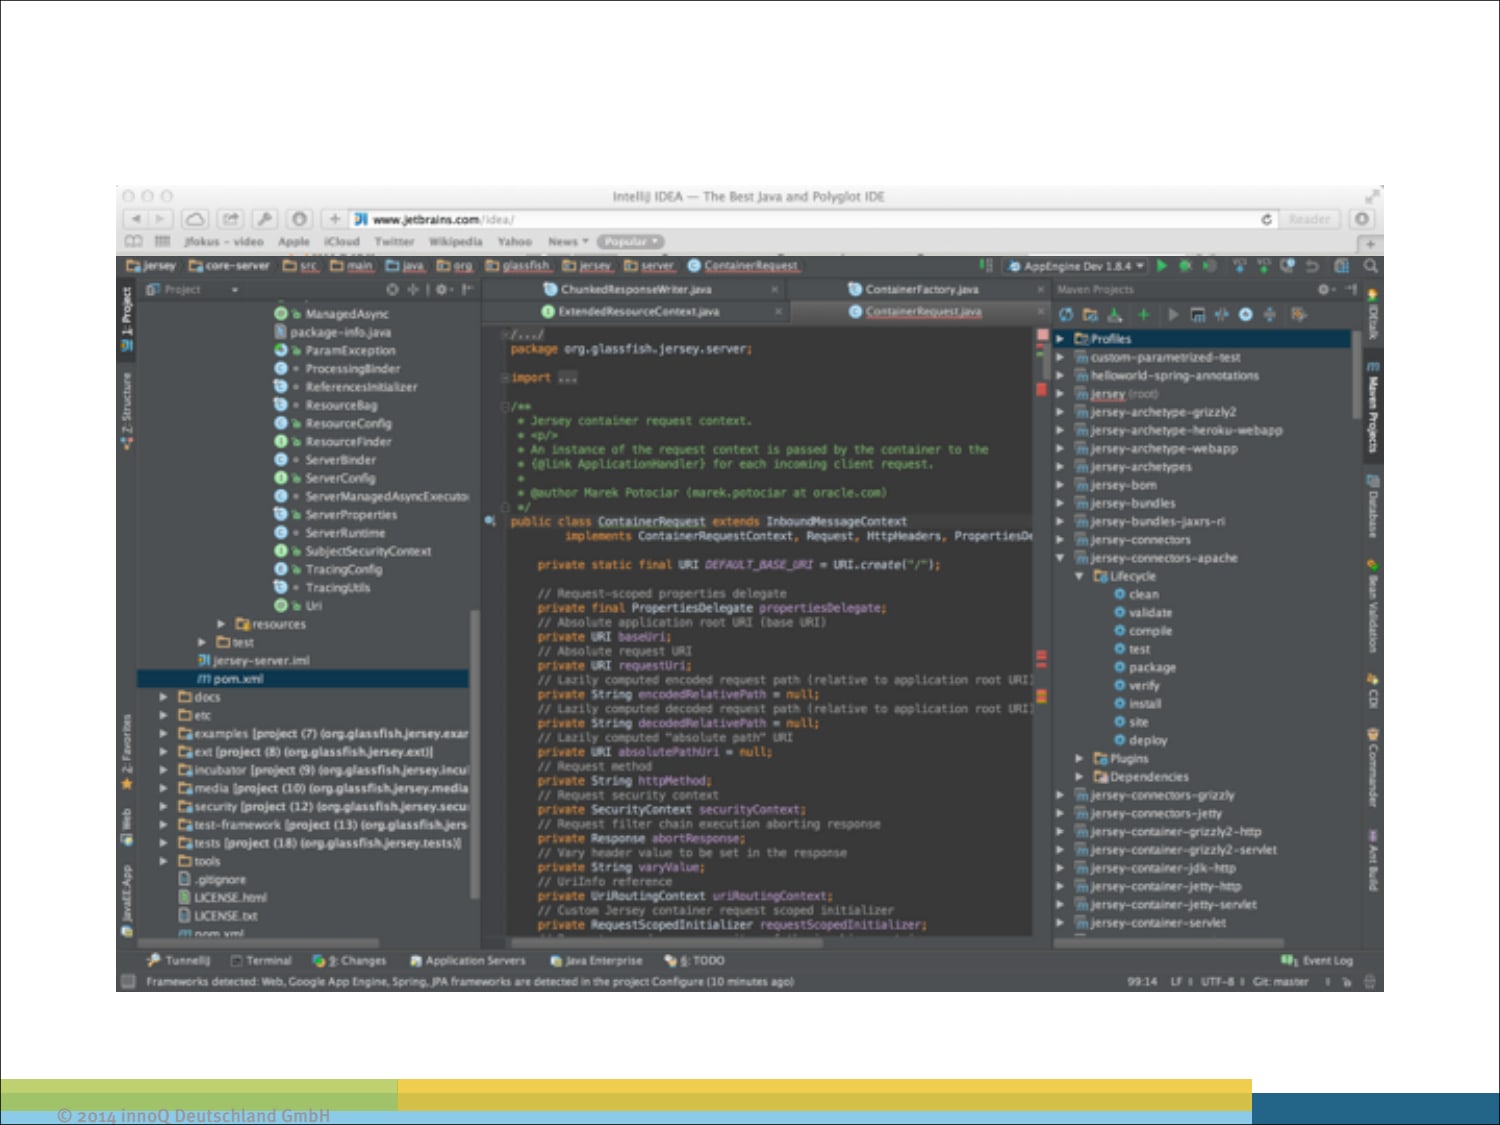Viewport: 1500px width, 1125px height.
Task: Click core-server breadcrumb in navigation bar
Action: [x=229, y=266]
